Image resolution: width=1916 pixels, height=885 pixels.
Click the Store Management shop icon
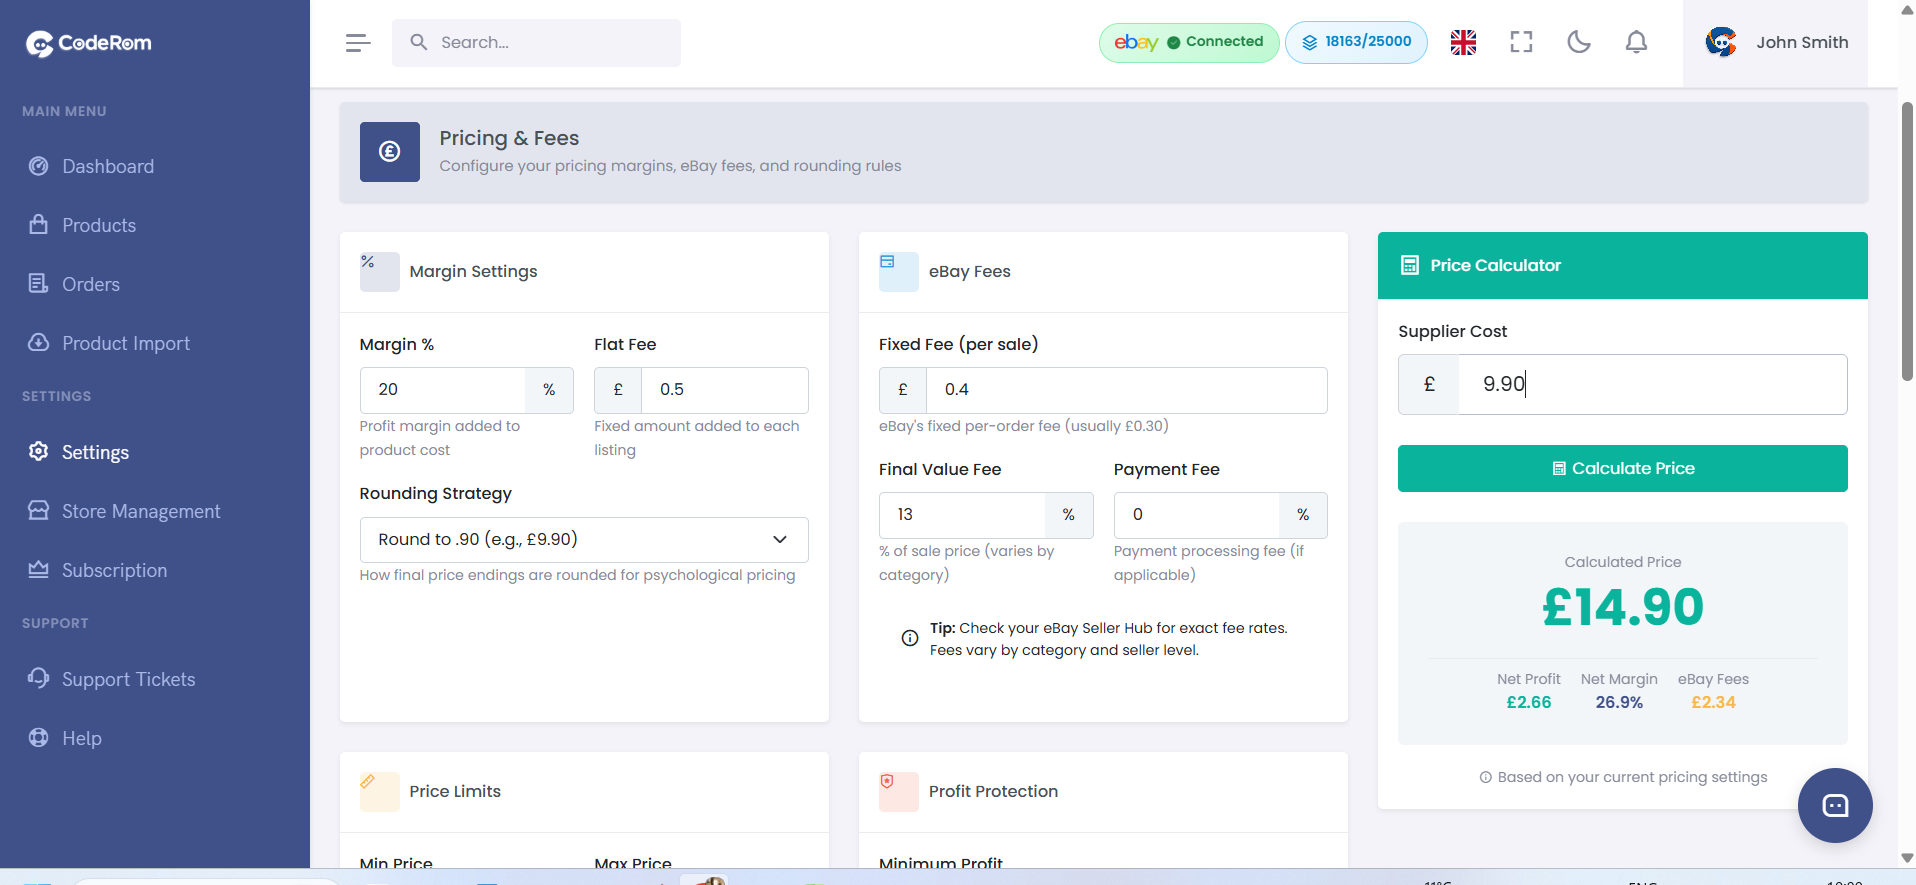click(x=39, y=510)
